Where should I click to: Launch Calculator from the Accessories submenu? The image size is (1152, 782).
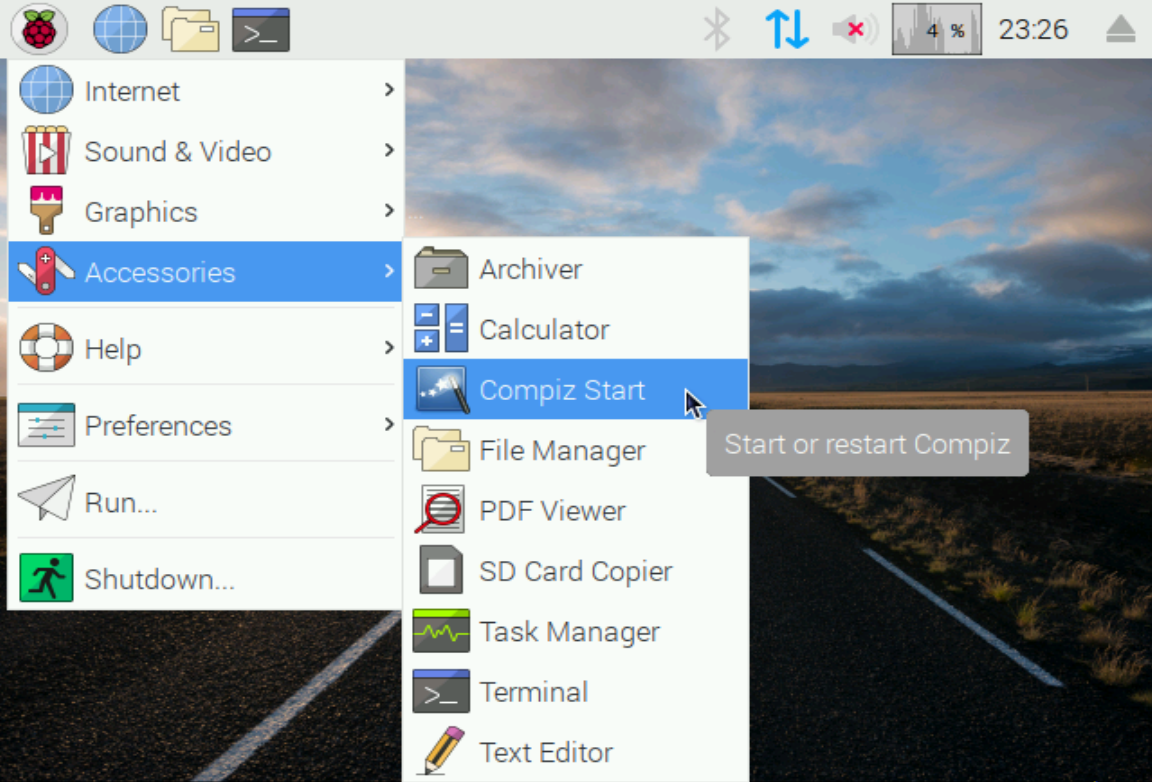pyautogui.click(x=576, y=329)
